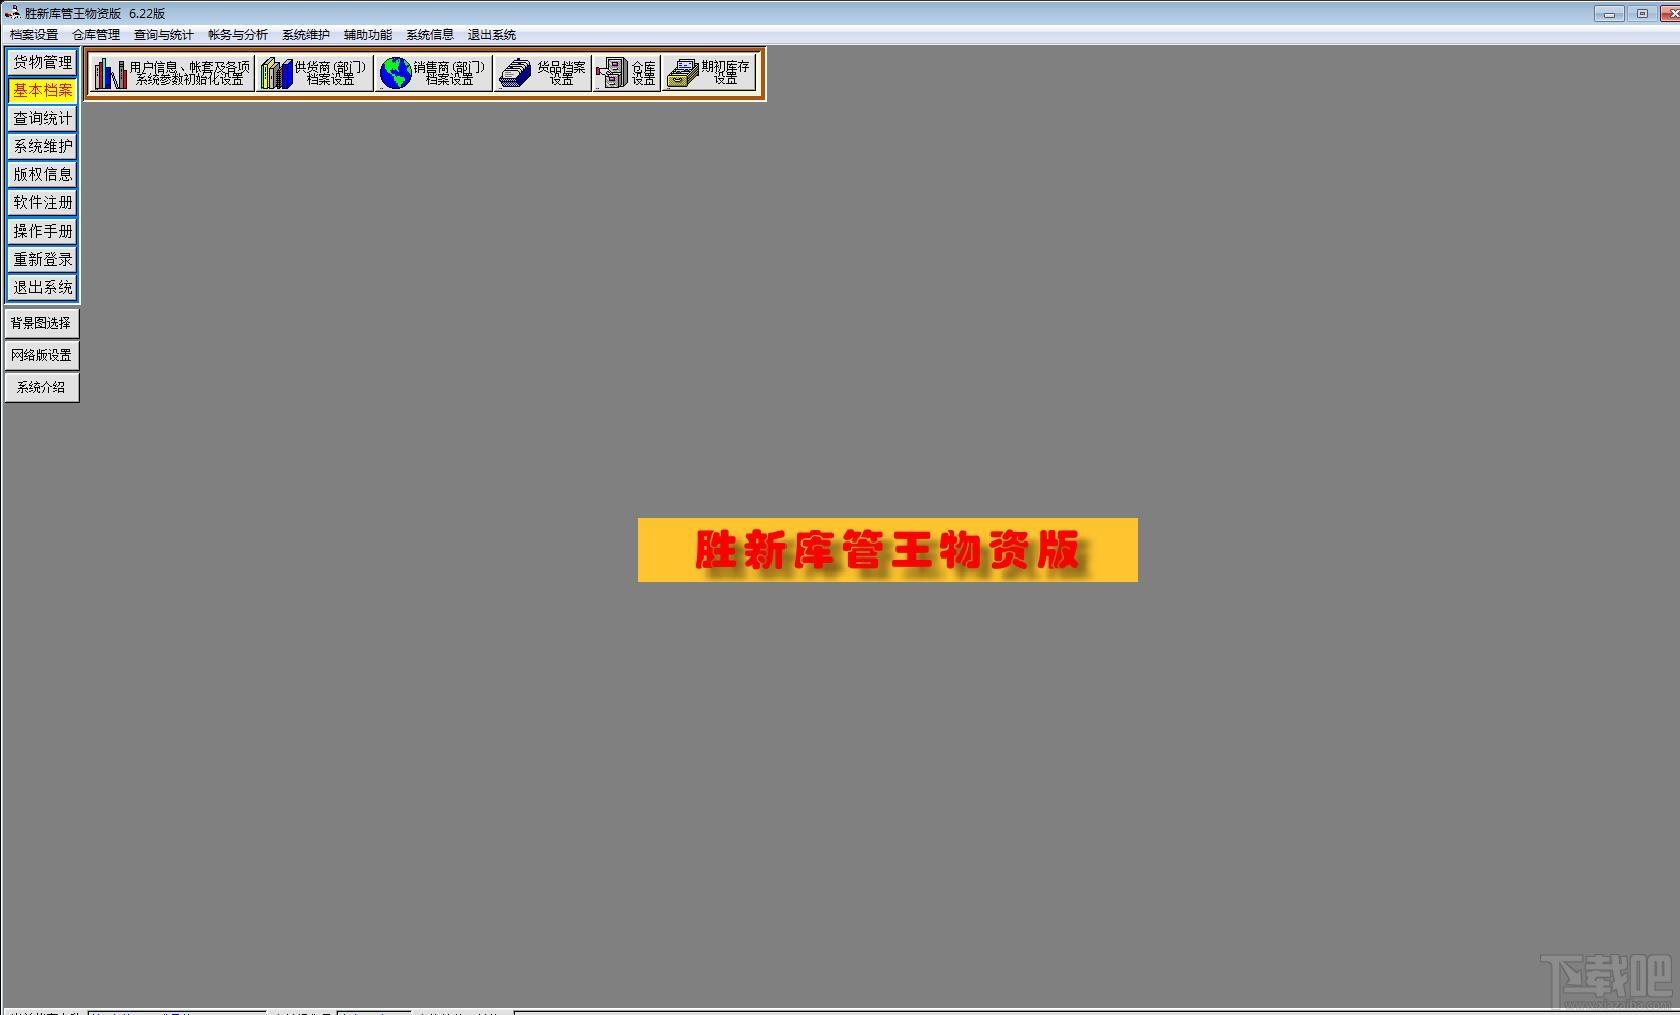Click the application icon in title bar
This screenshot has width=1680, height=1015.
[12, 13]
